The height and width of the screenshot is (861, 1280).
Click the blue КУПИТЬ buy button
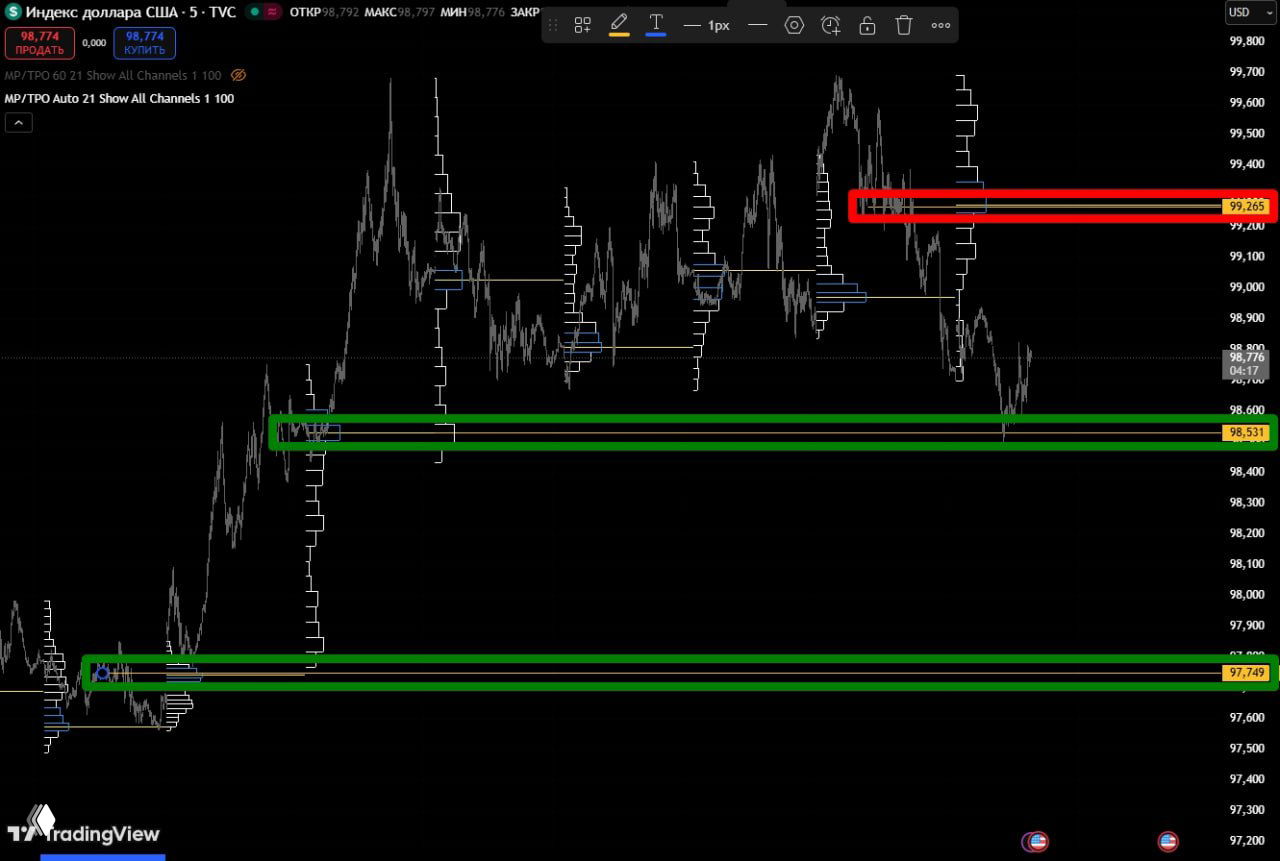(x=145, y=43)
